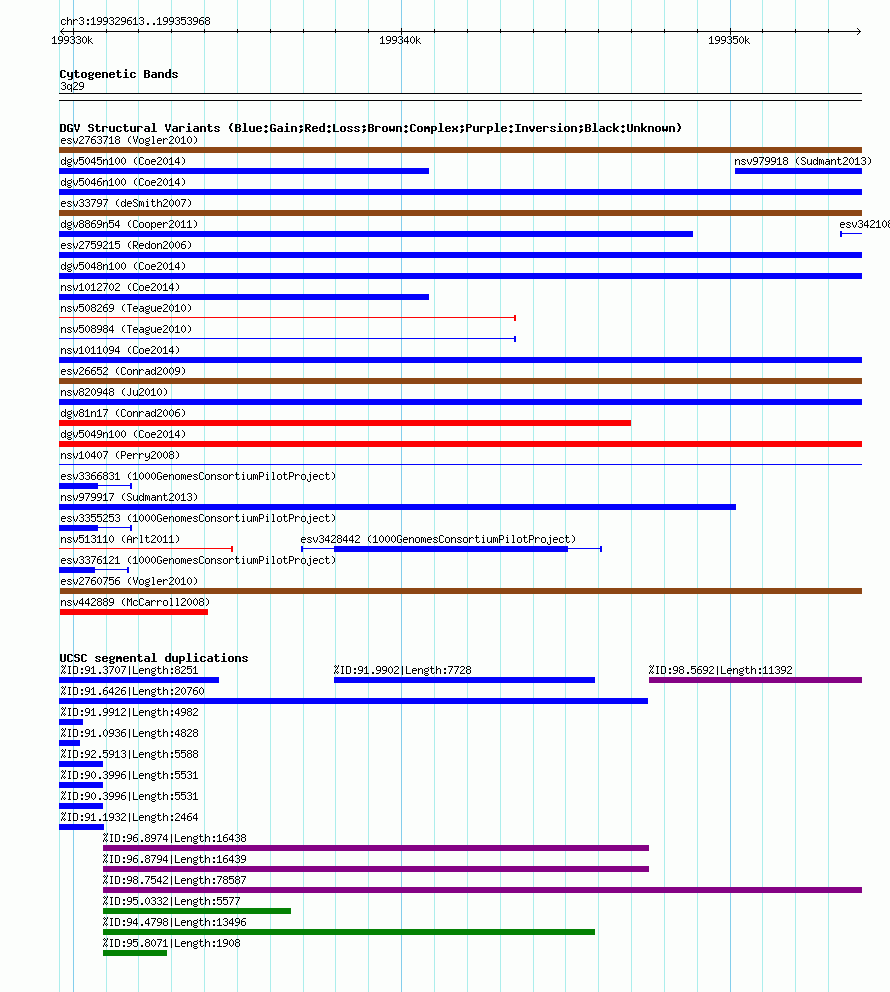Open esv2760756 (Vogler2010) entry
Viewport: 890px width, 992px height.
pyautogui.click(x=129, y=581)
